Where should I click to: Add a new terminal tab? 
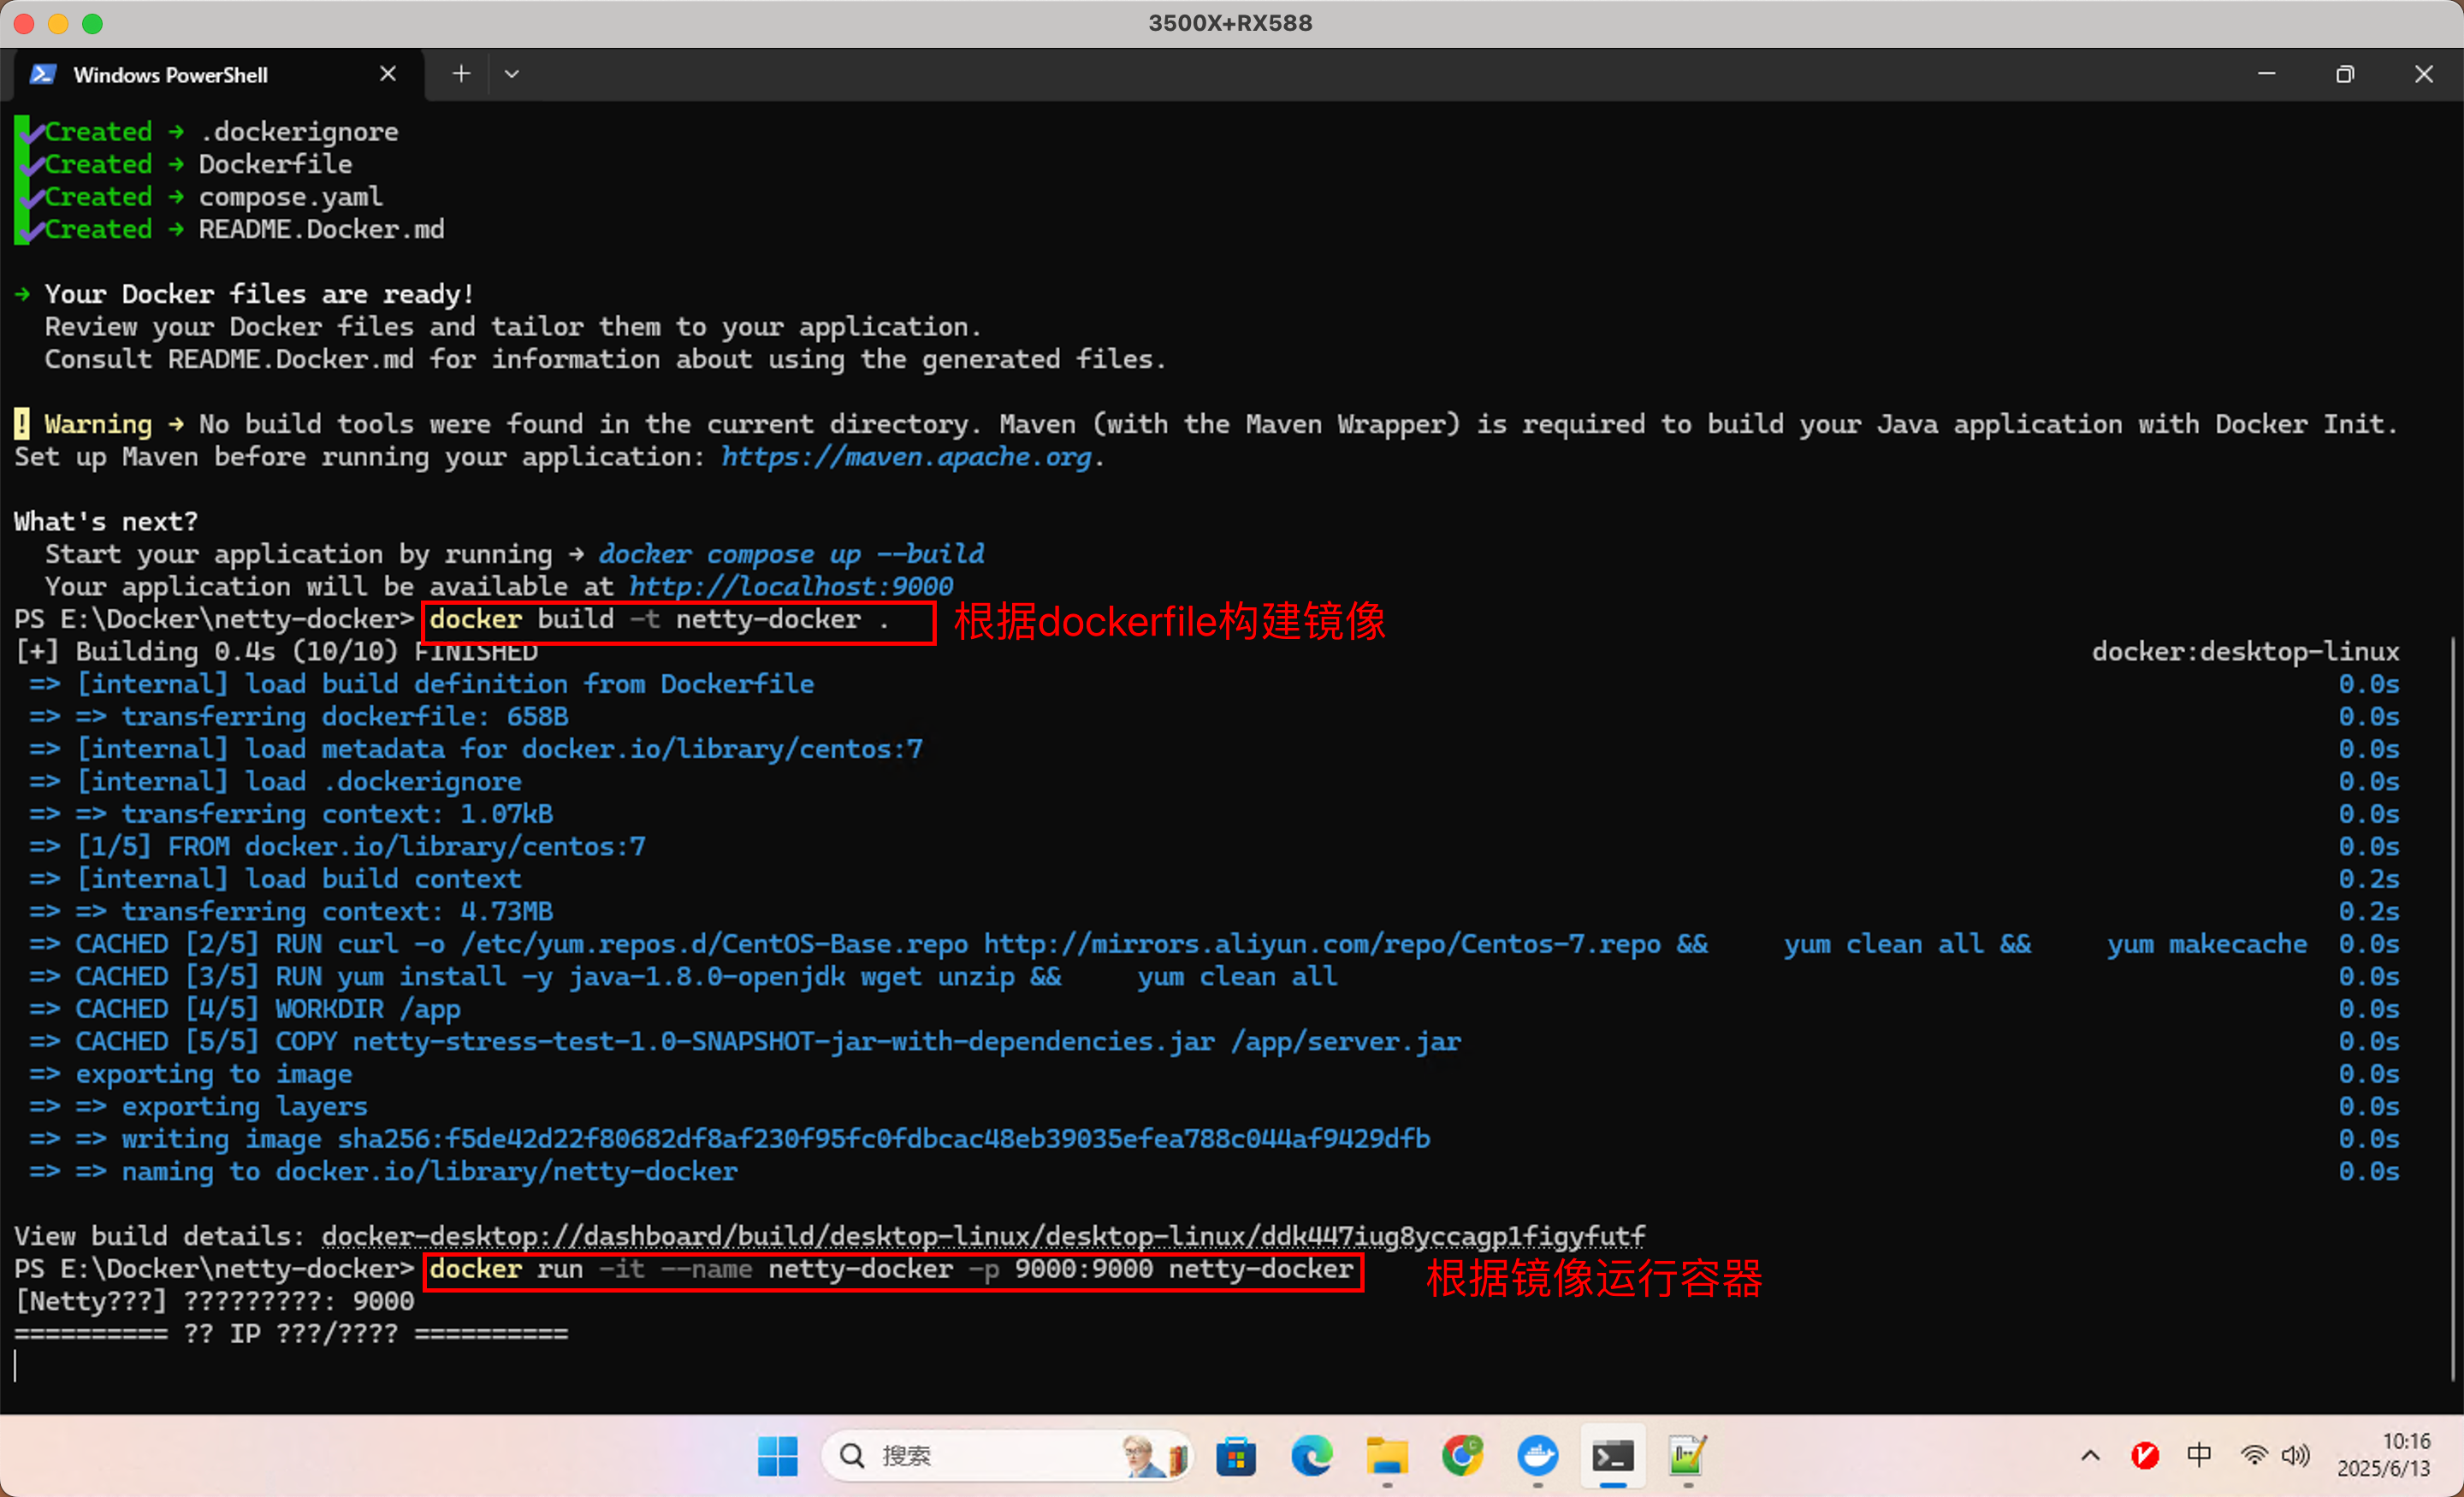[x=461, y=74]
